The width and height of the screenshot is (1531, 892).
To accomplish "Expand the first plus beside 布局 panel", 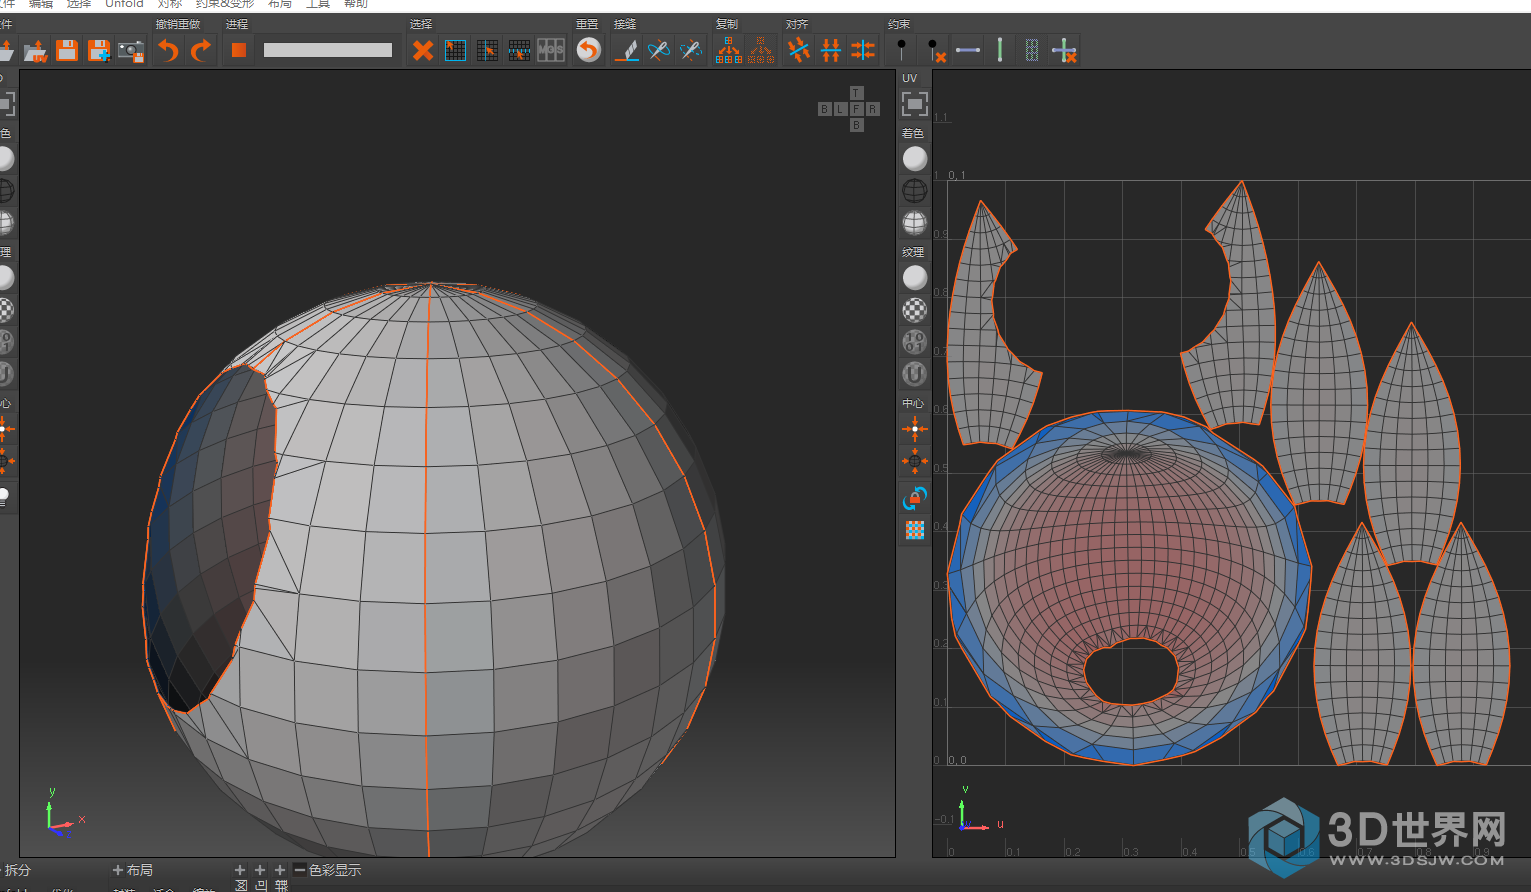I will click(240, 870).
